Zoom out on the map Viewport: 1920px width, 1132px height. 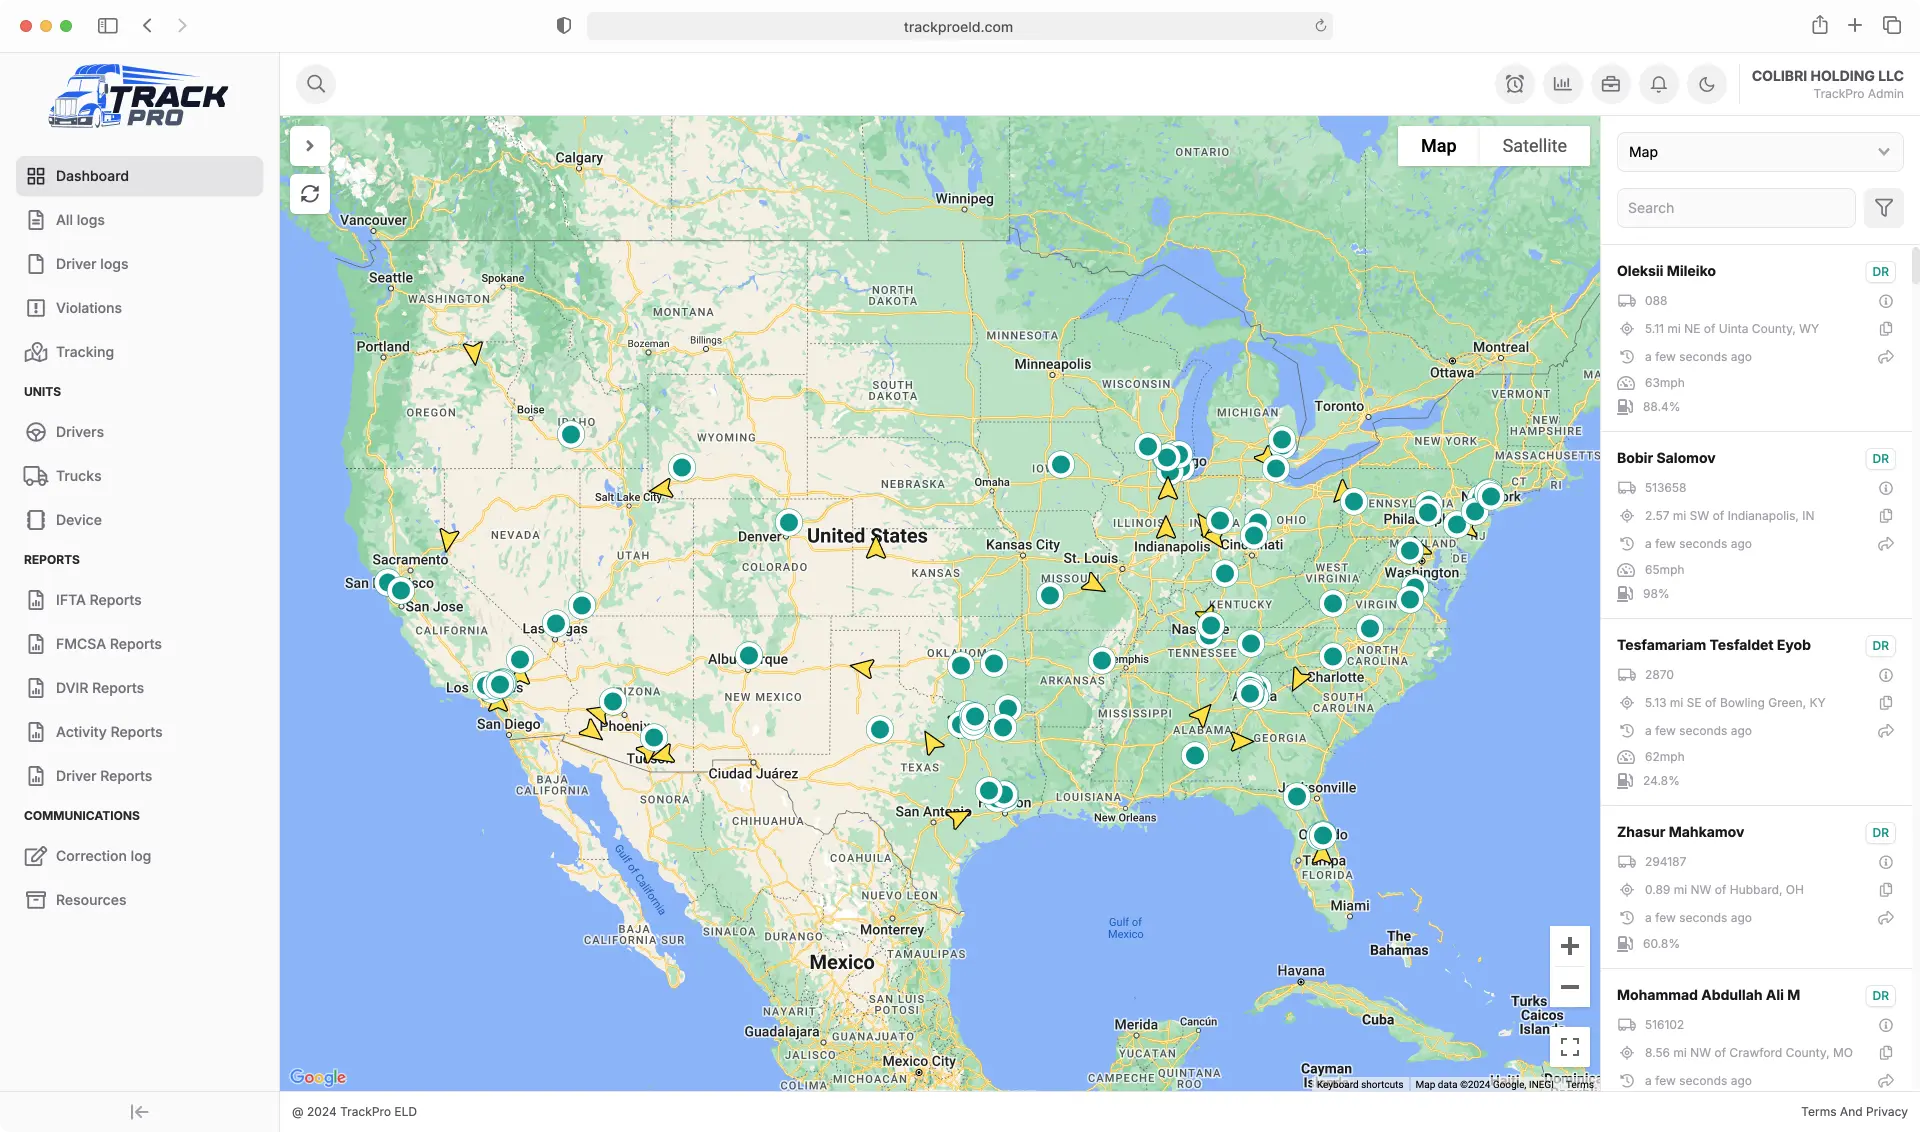1570,987
